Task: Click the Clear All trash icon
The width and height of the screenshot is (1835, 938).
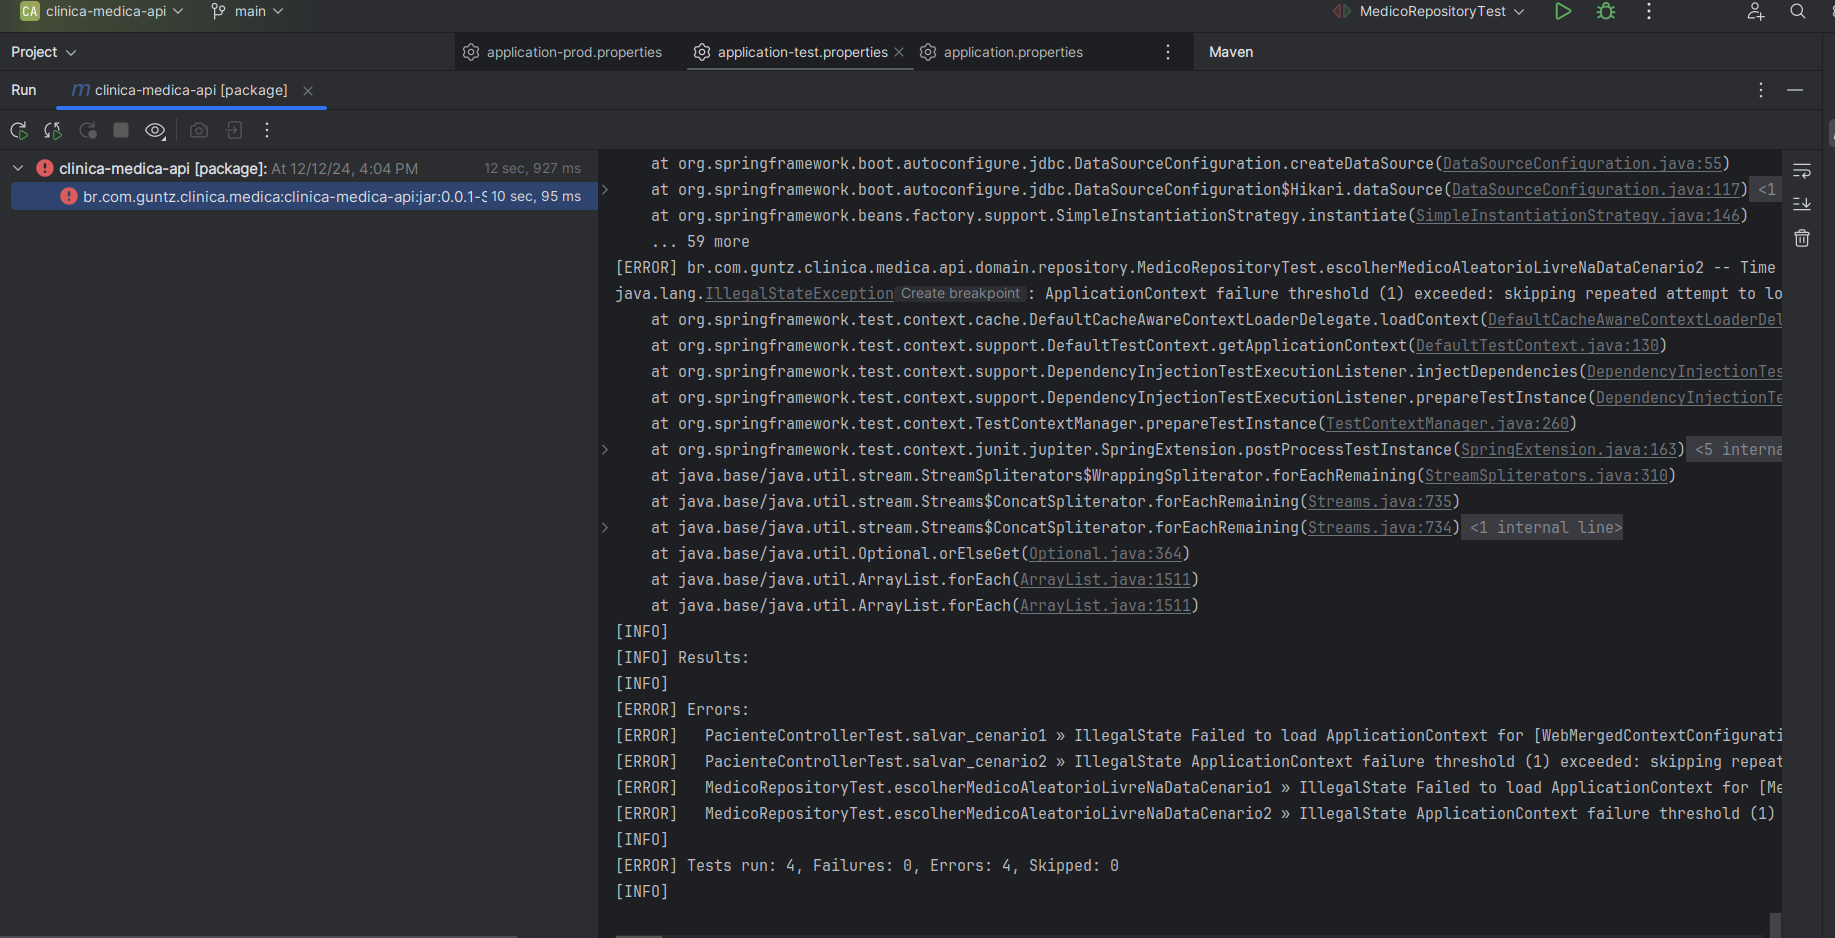Action: [1802, 238]
